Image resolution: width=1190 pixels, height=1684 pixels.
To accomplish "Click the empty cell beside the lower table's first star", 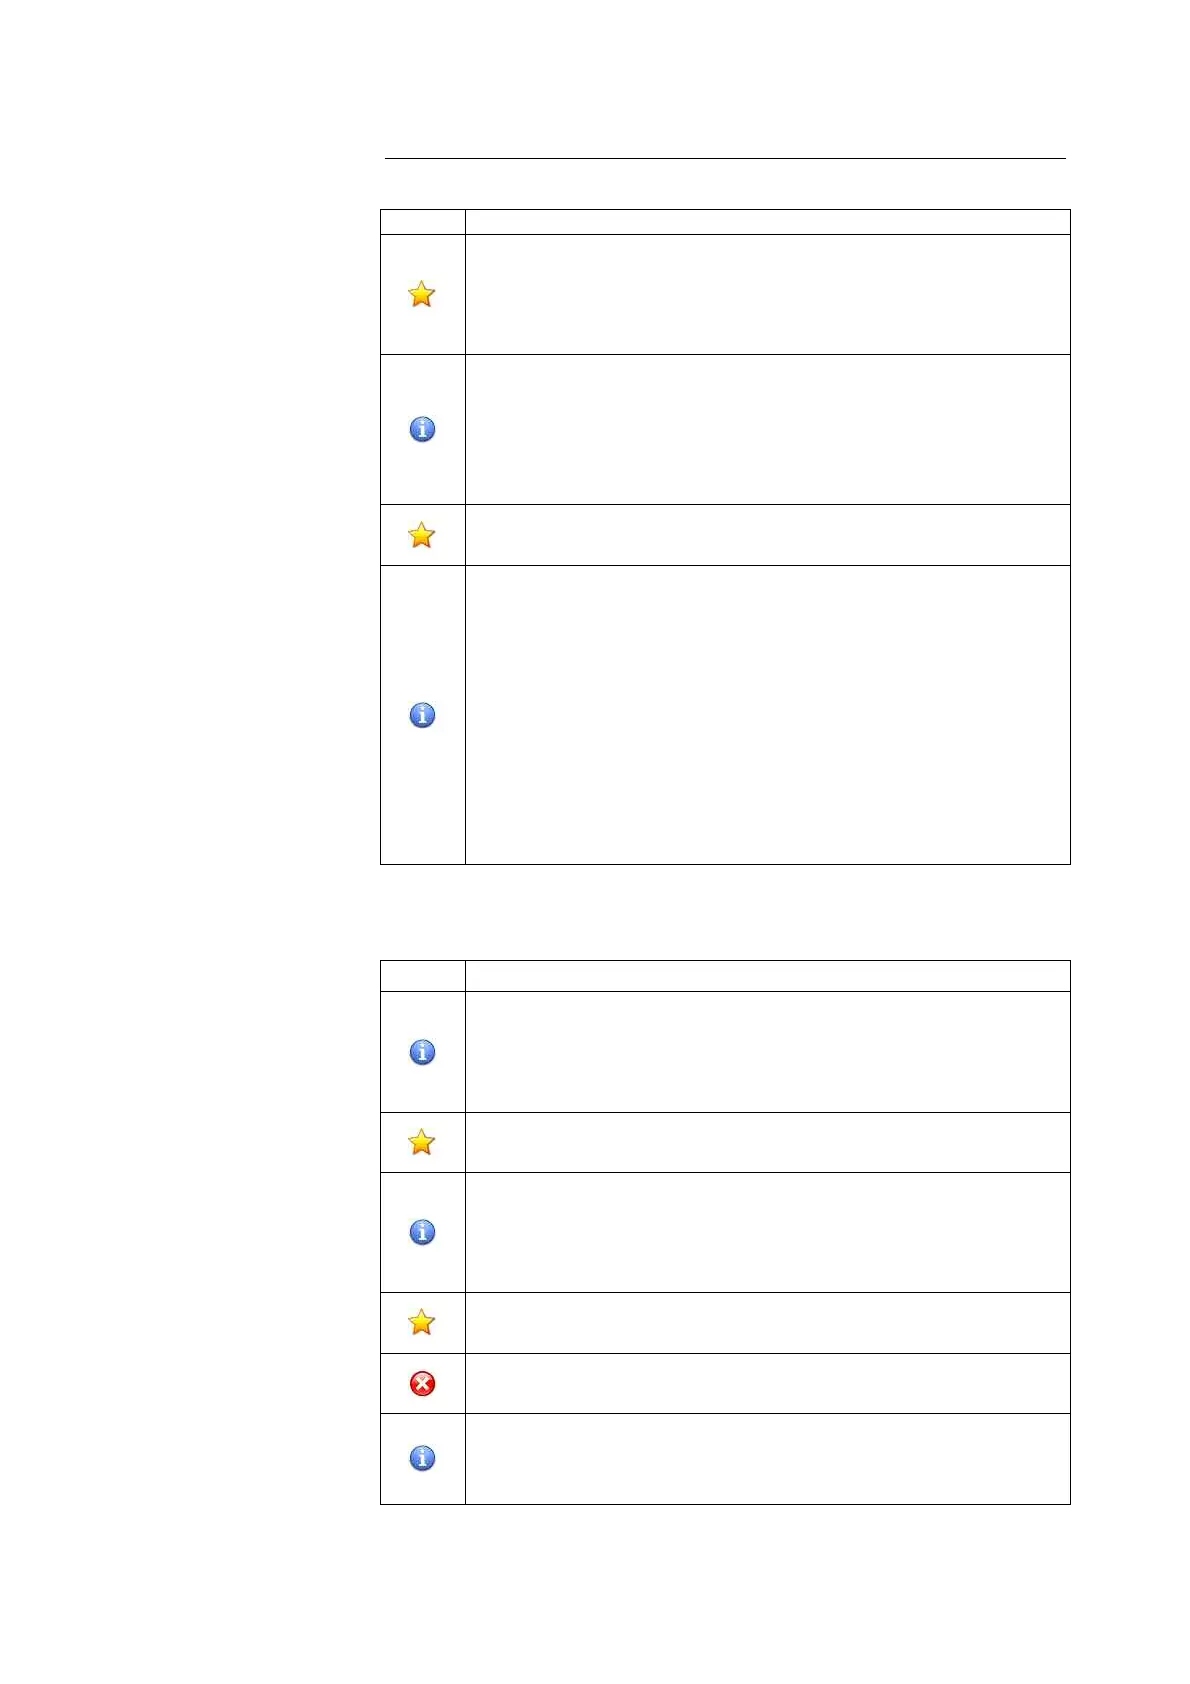I will pos(767,1142).
